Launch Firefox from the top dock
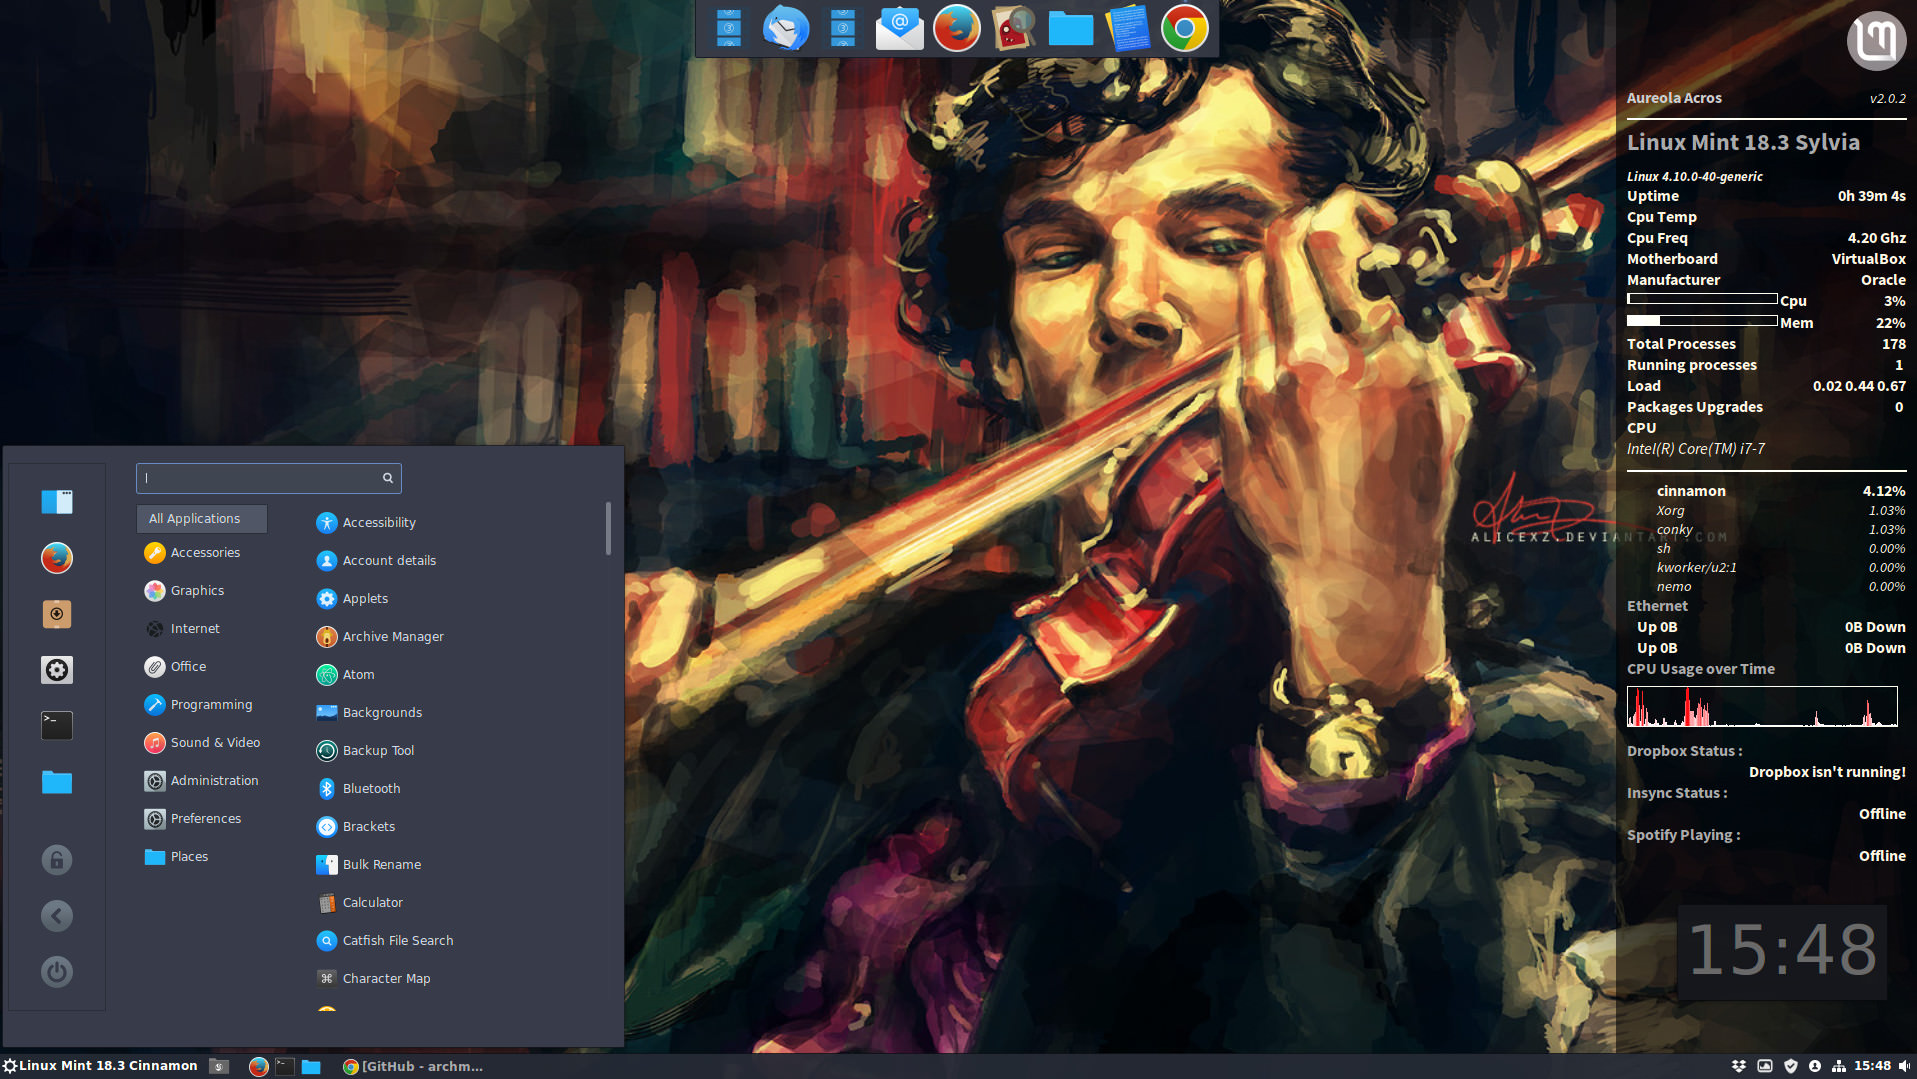The image size is (1917, 1079). coord(957,28)
